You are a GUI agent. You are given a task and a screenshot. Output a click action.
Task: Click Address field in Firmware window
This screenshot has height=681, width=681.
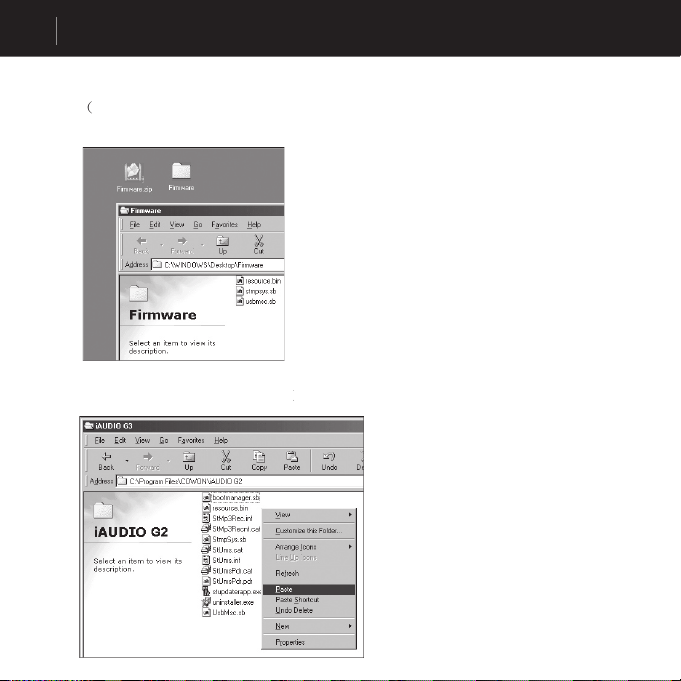(218, 265)
